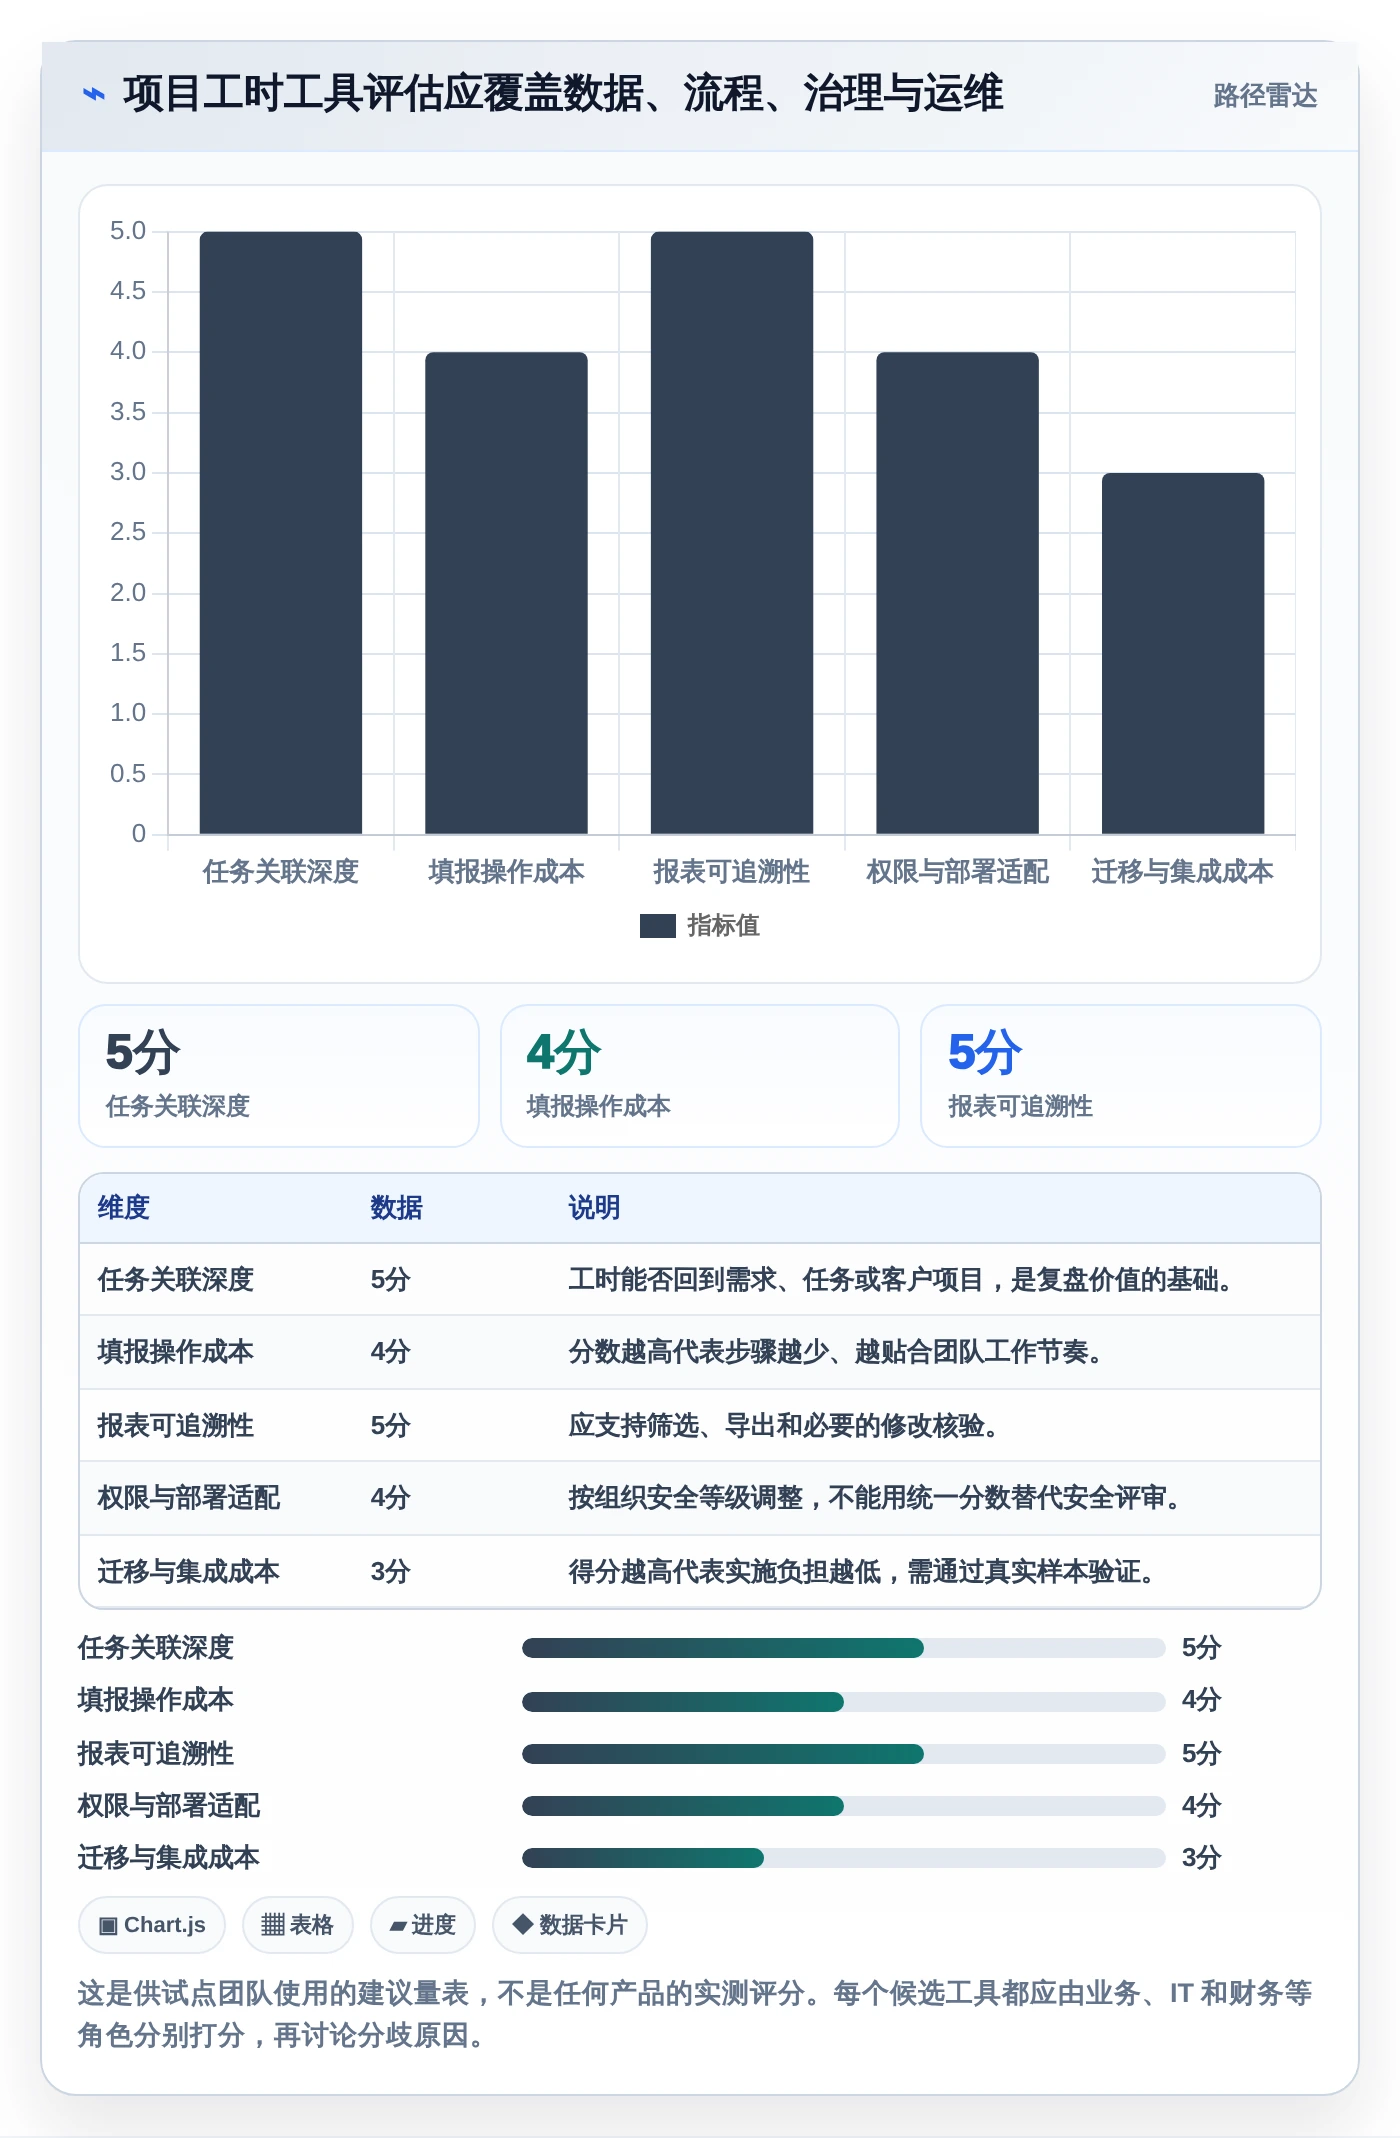This screenshot has height=2138, width=1400.
Task: Select the 填报操作成本 table row cell
Action: pyautogui.click(x=176, y=1352)
